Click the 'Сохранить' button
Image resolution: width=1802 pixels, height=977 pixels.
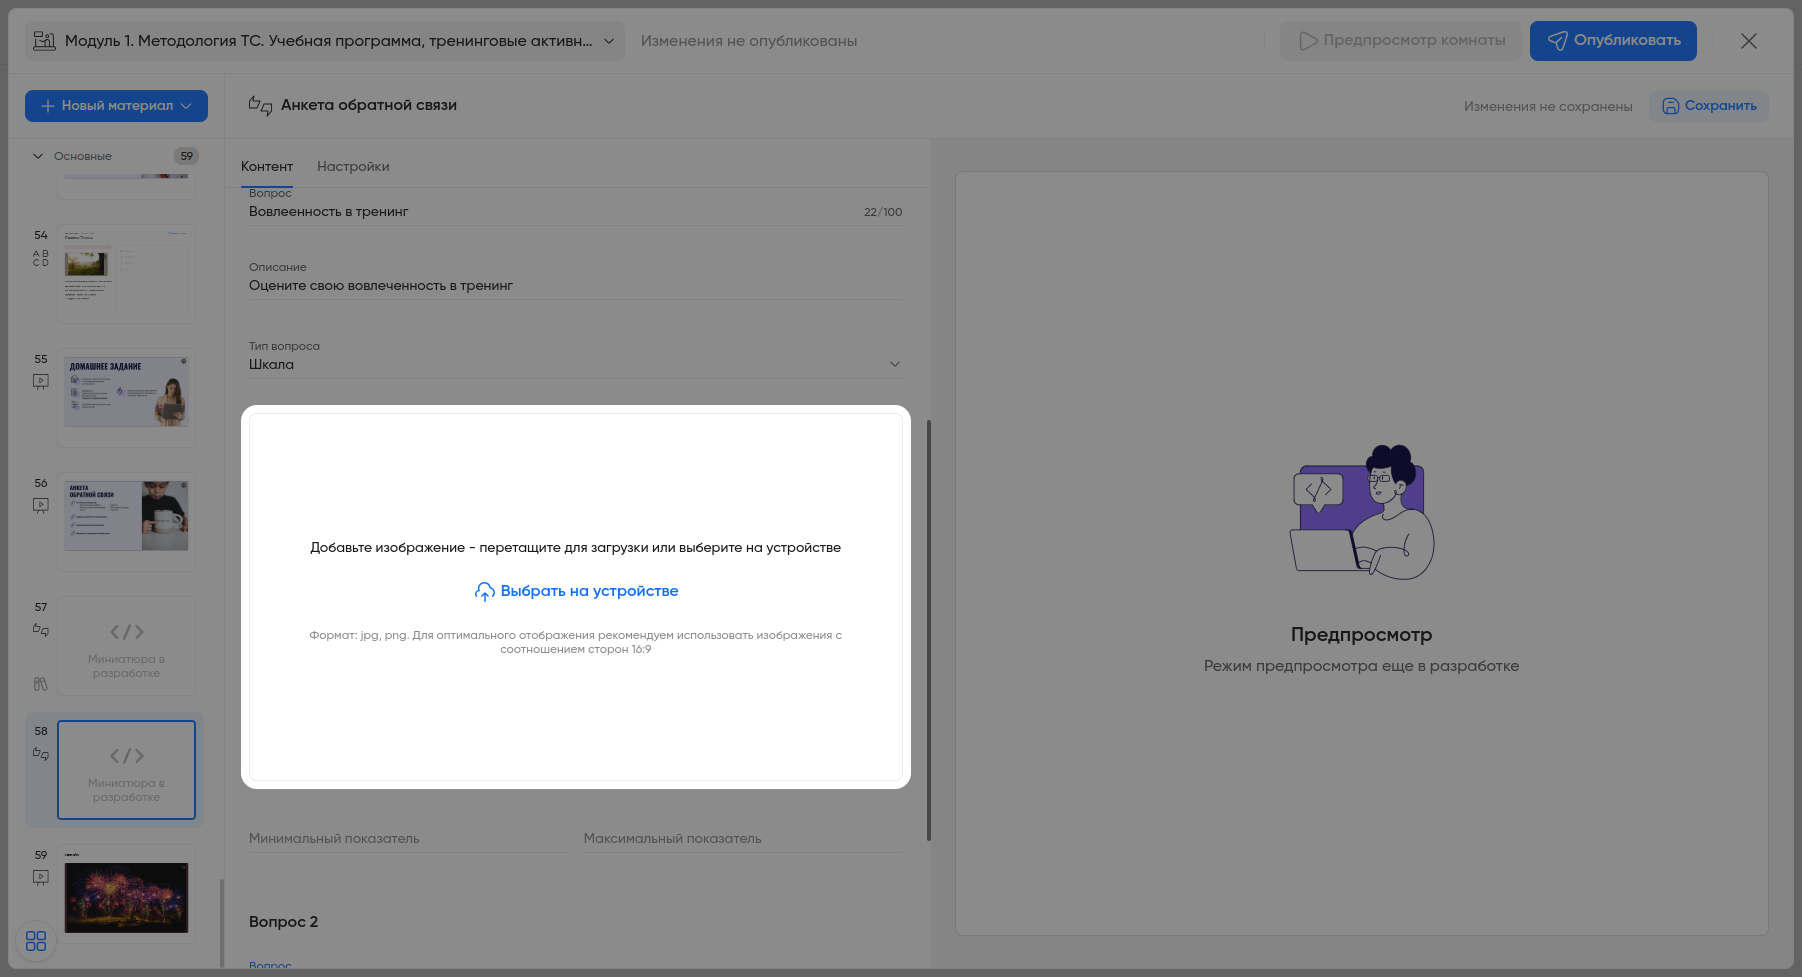1708,106
